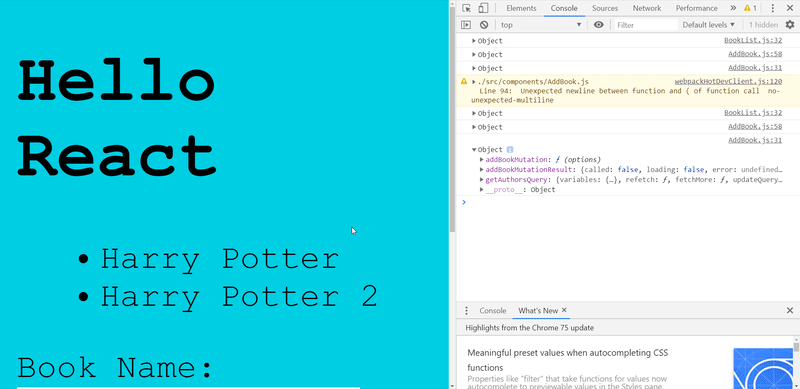
Task: Activate the inspect element picker icon
Action: point(466,8)
